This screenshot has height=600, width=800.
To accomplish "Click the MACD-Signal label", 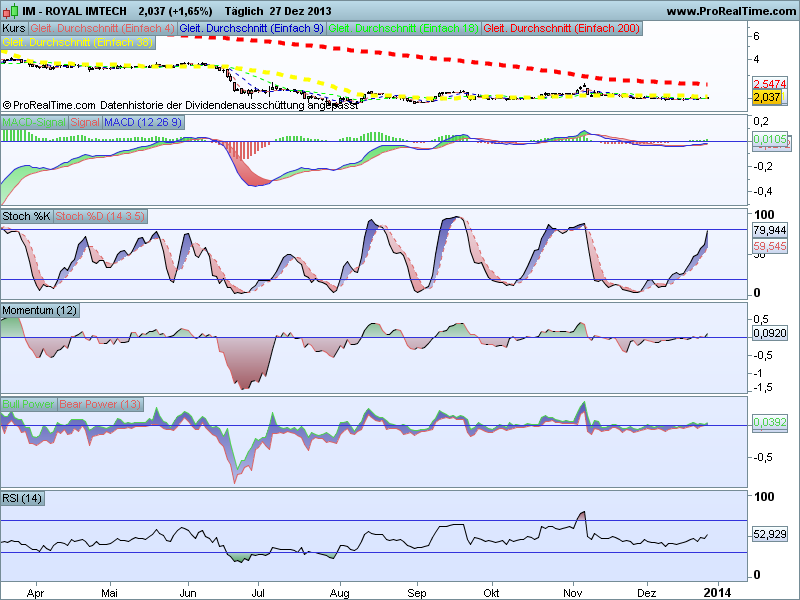I will [34, 122].
